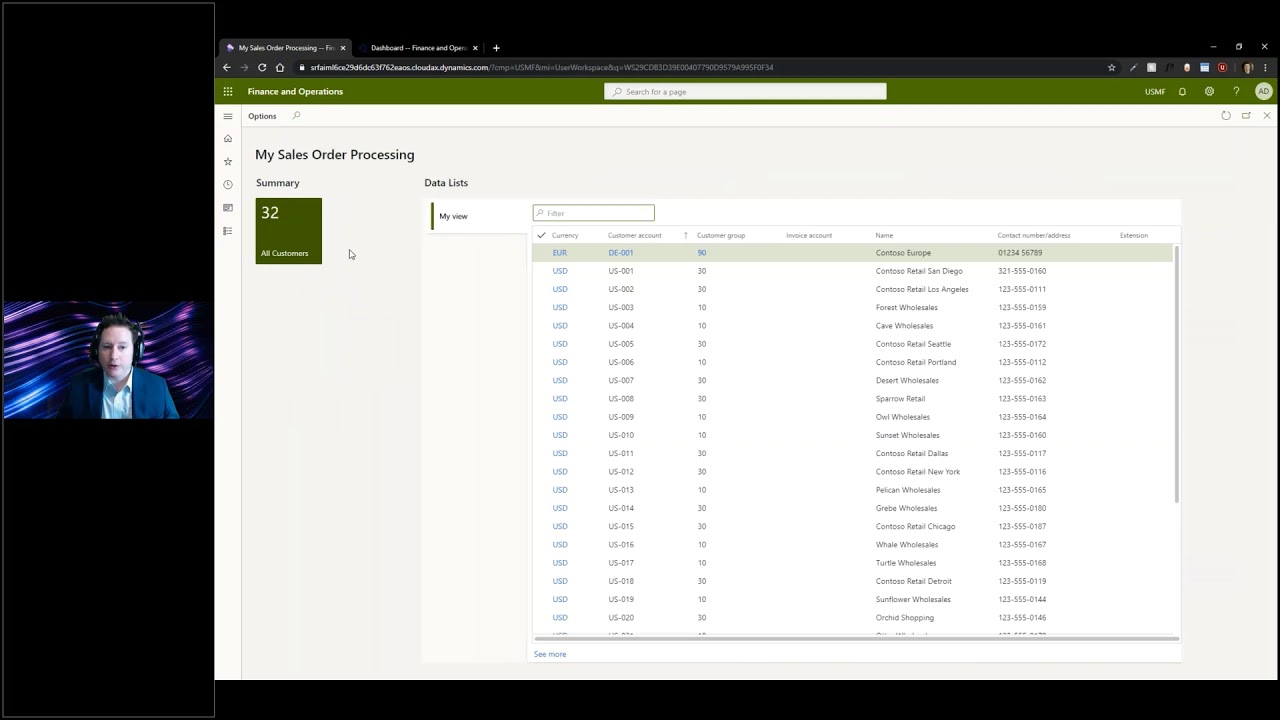
Task: Select the Contoso Retail Seattle row
Action: coord(852,344)
